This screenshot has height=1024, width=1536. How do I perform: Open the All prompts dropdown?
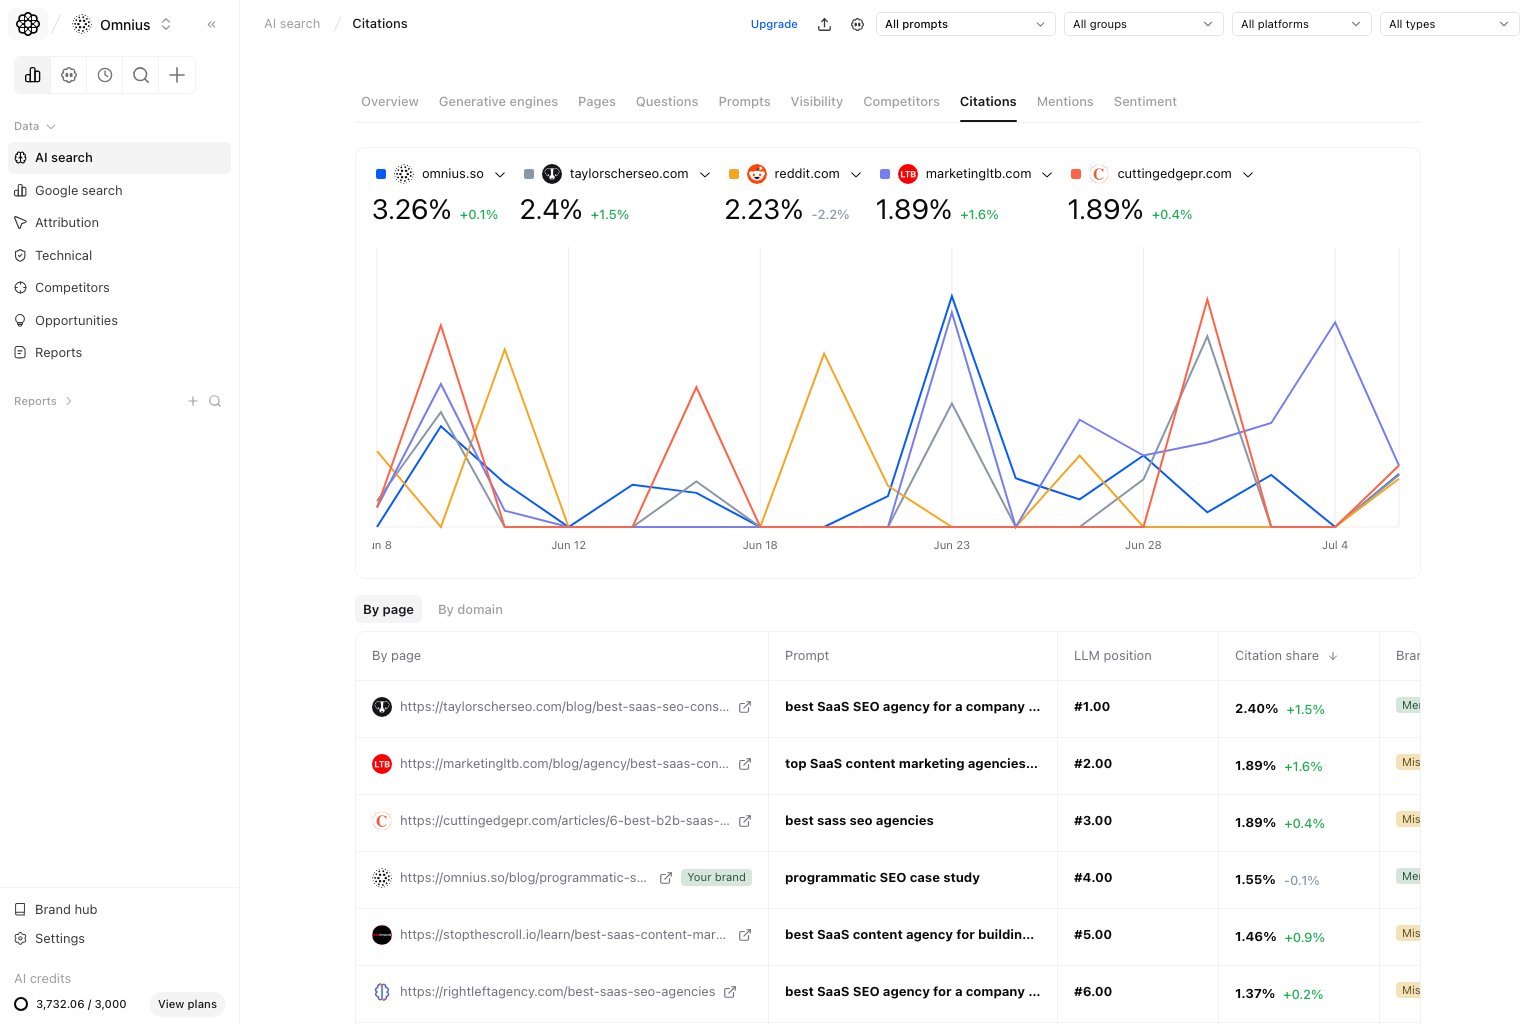(x=965, y=24)
